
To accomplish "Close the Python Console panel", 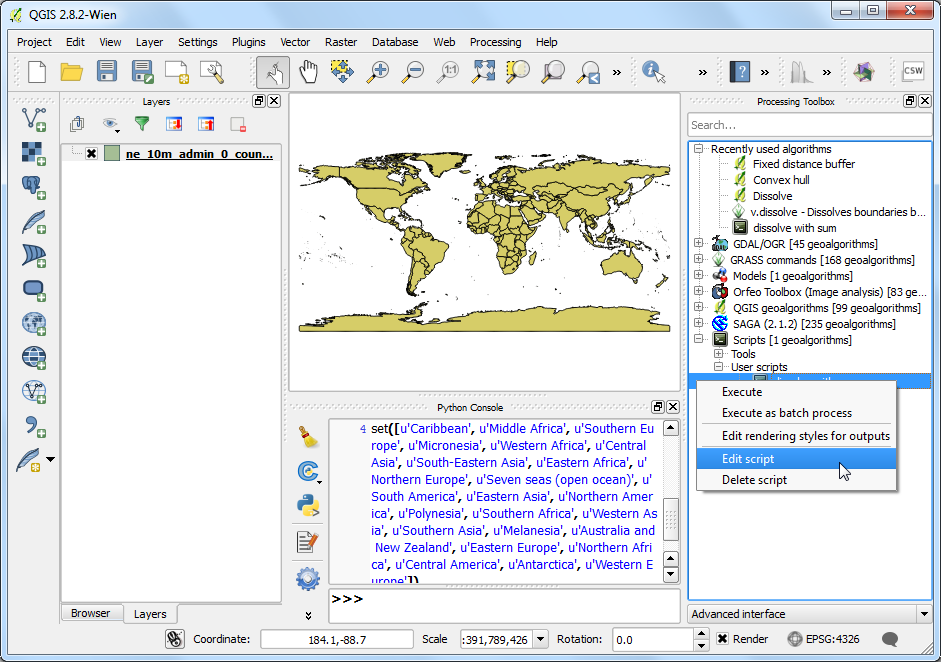I will point(673,407).
